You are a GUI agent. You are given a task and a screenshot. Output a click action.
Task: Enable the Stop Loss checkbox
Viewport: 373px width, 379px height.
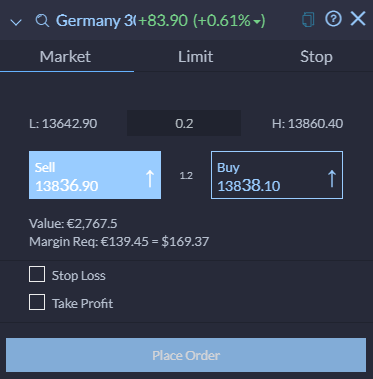click(x=37, y=274)
